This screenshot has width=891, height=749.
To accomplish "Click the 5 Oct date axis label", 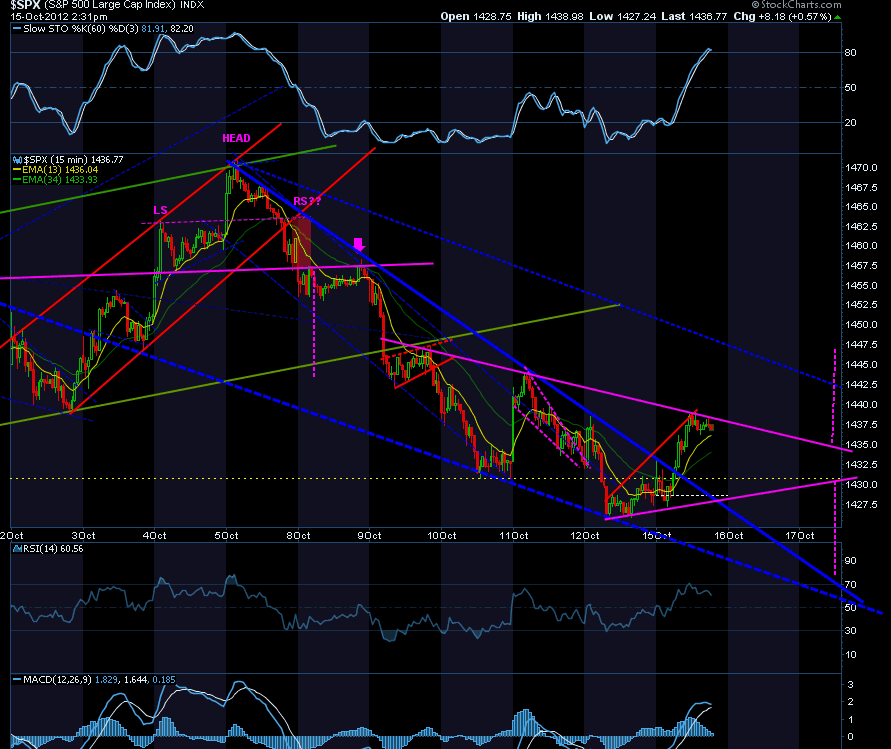I will pyautogui.click(x=226, y=536).
